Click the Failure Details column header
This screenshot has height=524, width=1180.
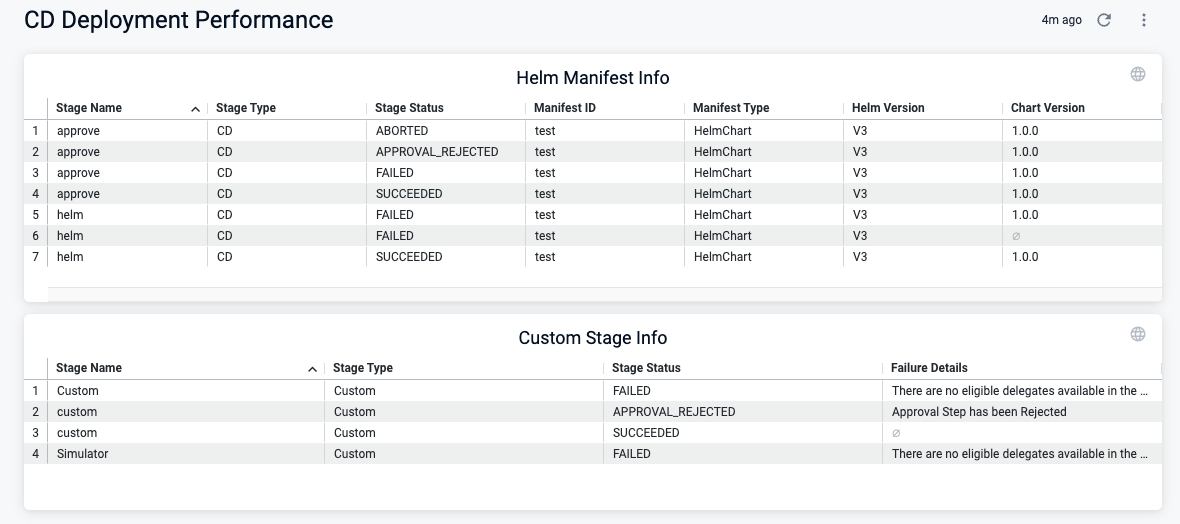click(x=929, y=368)
